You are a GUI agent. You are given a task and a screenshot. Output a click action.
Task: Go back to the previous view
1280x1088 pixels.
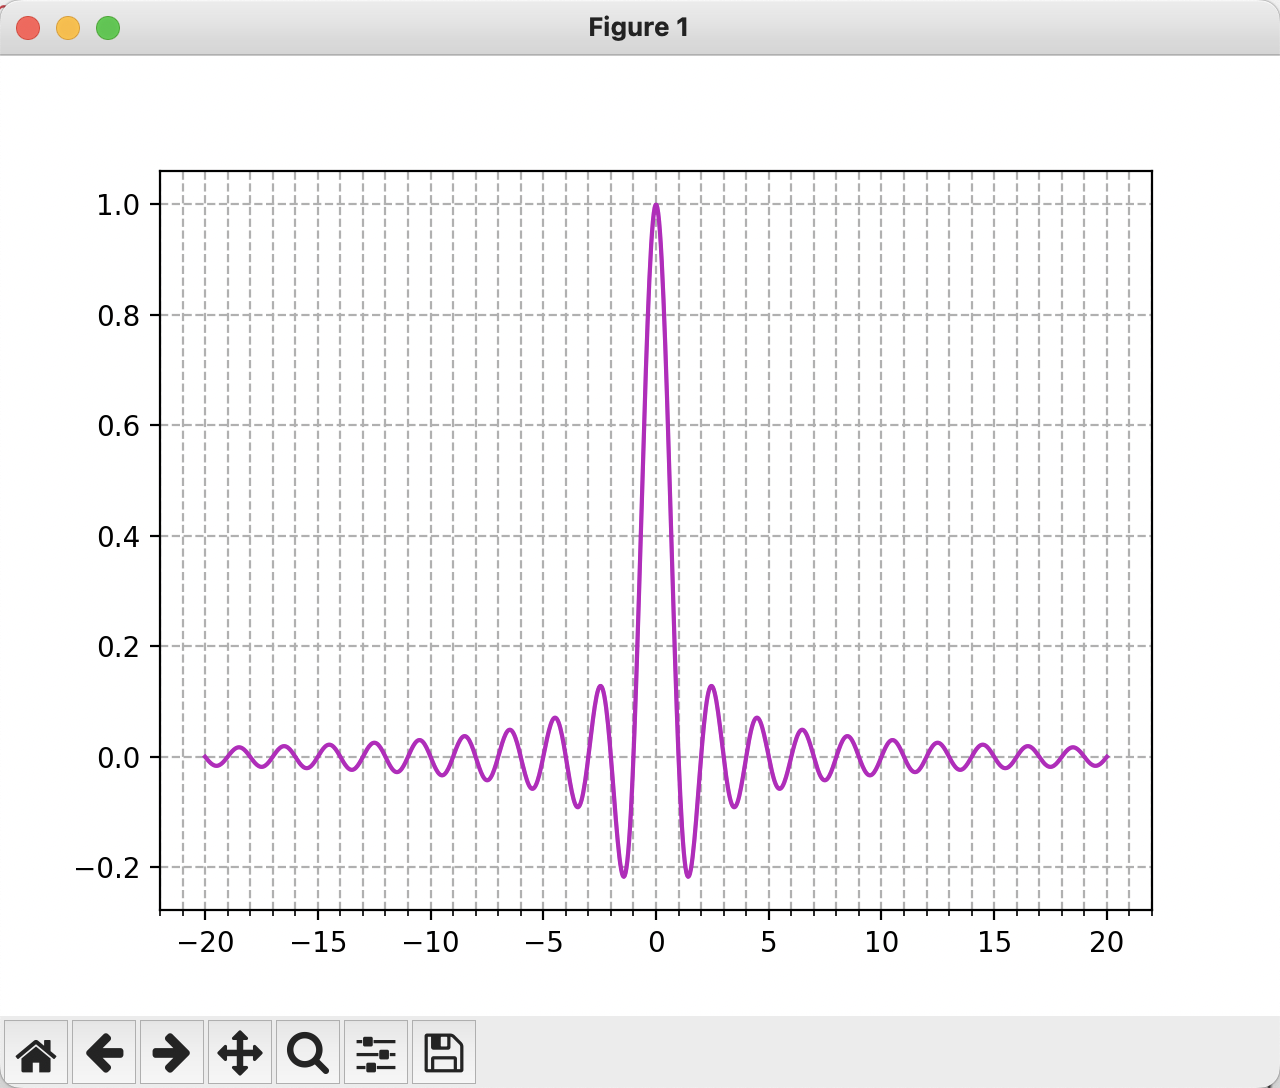point(104,1052)
